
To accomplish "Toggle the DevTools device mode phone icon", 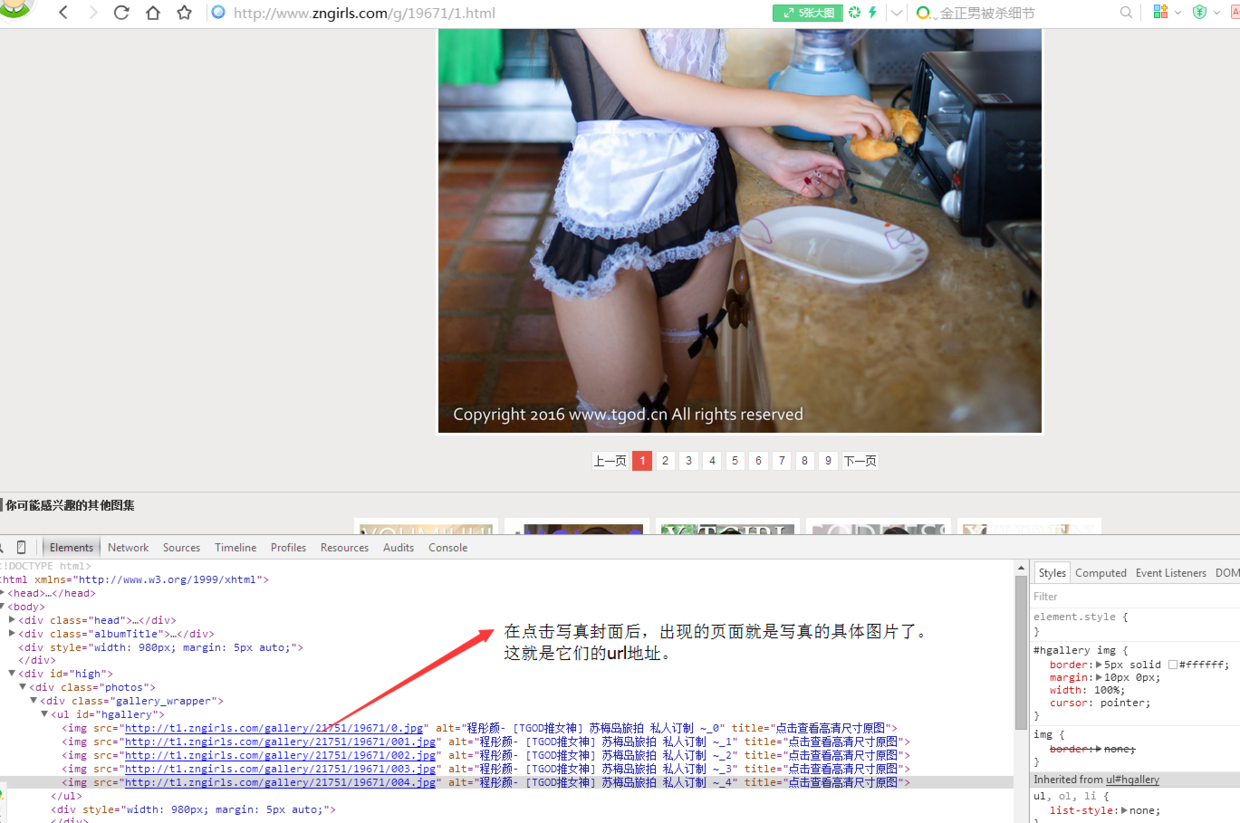I will (21, 547).
